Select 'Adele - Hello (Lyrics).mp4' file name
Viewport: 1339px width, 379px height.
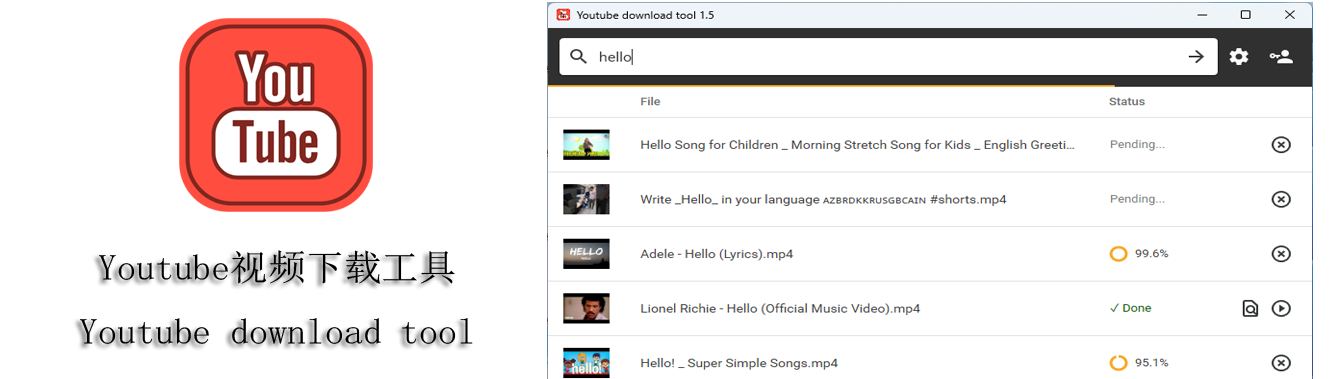(717, 254)
